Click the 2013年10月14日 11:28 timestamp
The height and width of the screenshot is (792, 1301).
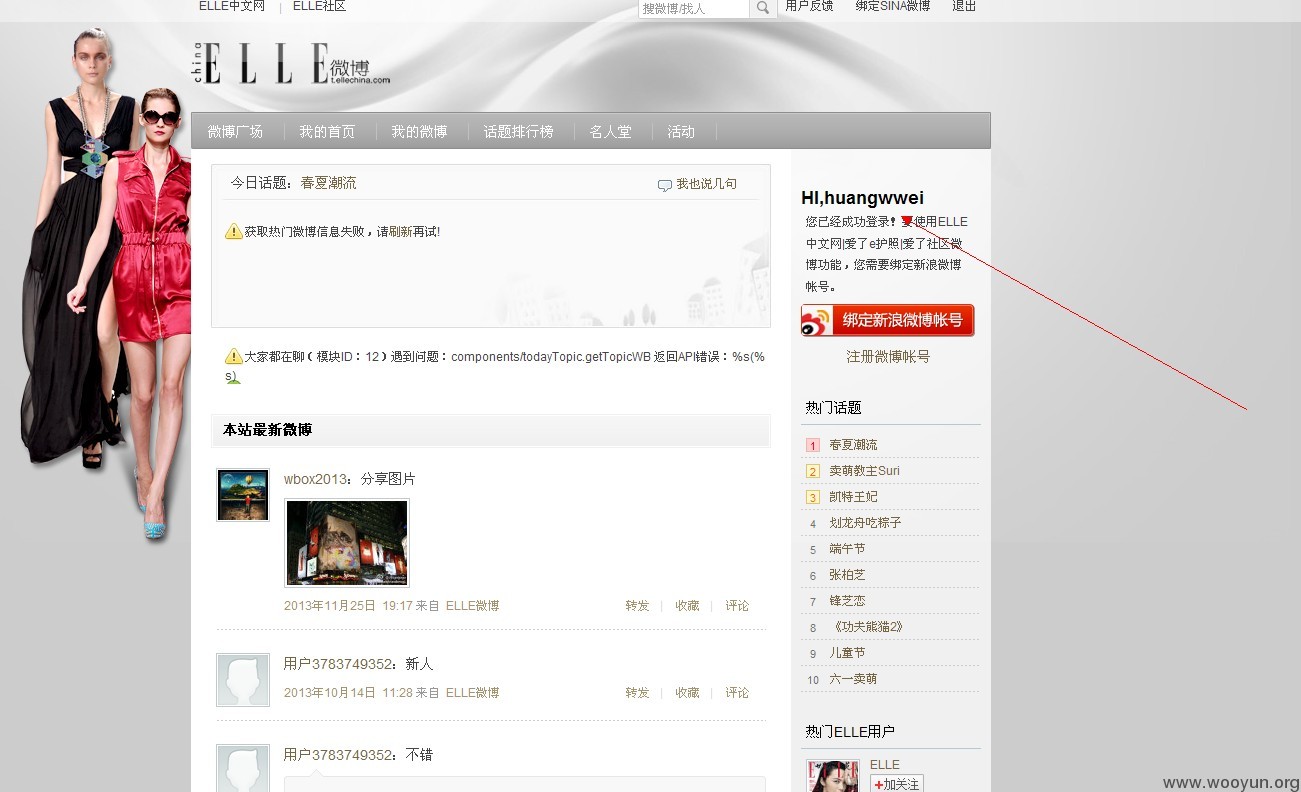coord(348,693)
